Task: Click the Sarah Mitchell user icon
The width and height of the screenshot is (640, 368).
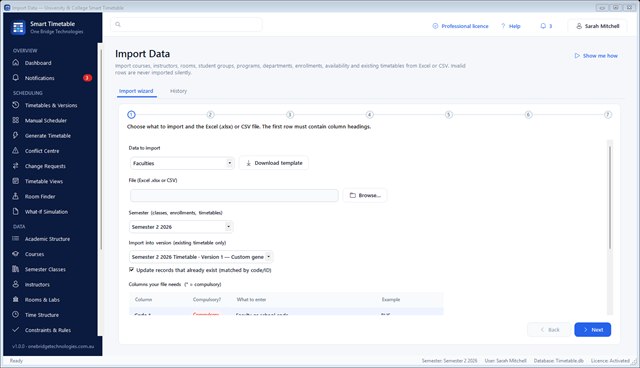Action: point(579,26)
